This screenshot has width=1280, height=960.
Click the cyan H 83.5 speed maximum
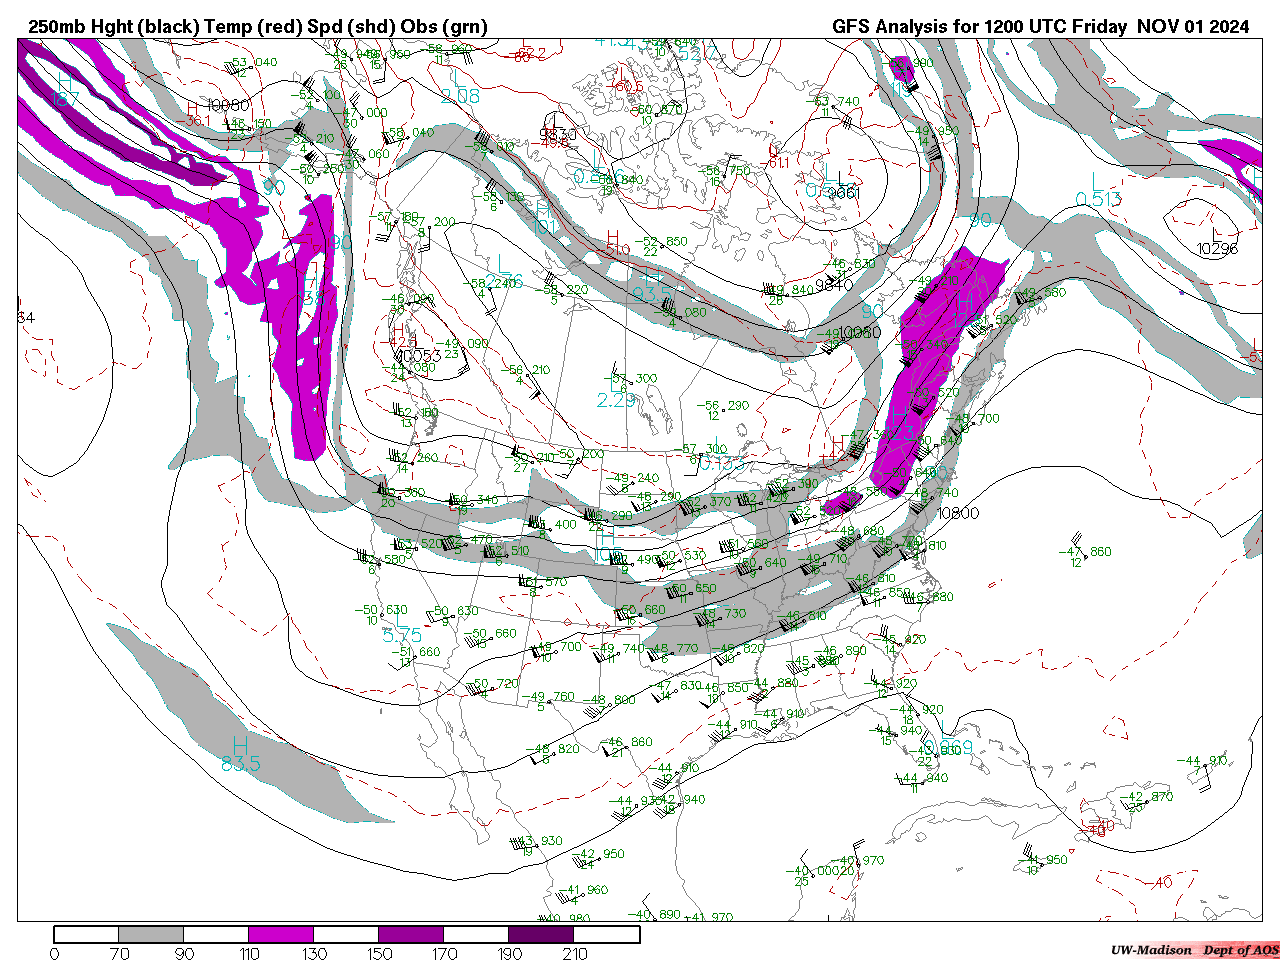tap(240, 755)
